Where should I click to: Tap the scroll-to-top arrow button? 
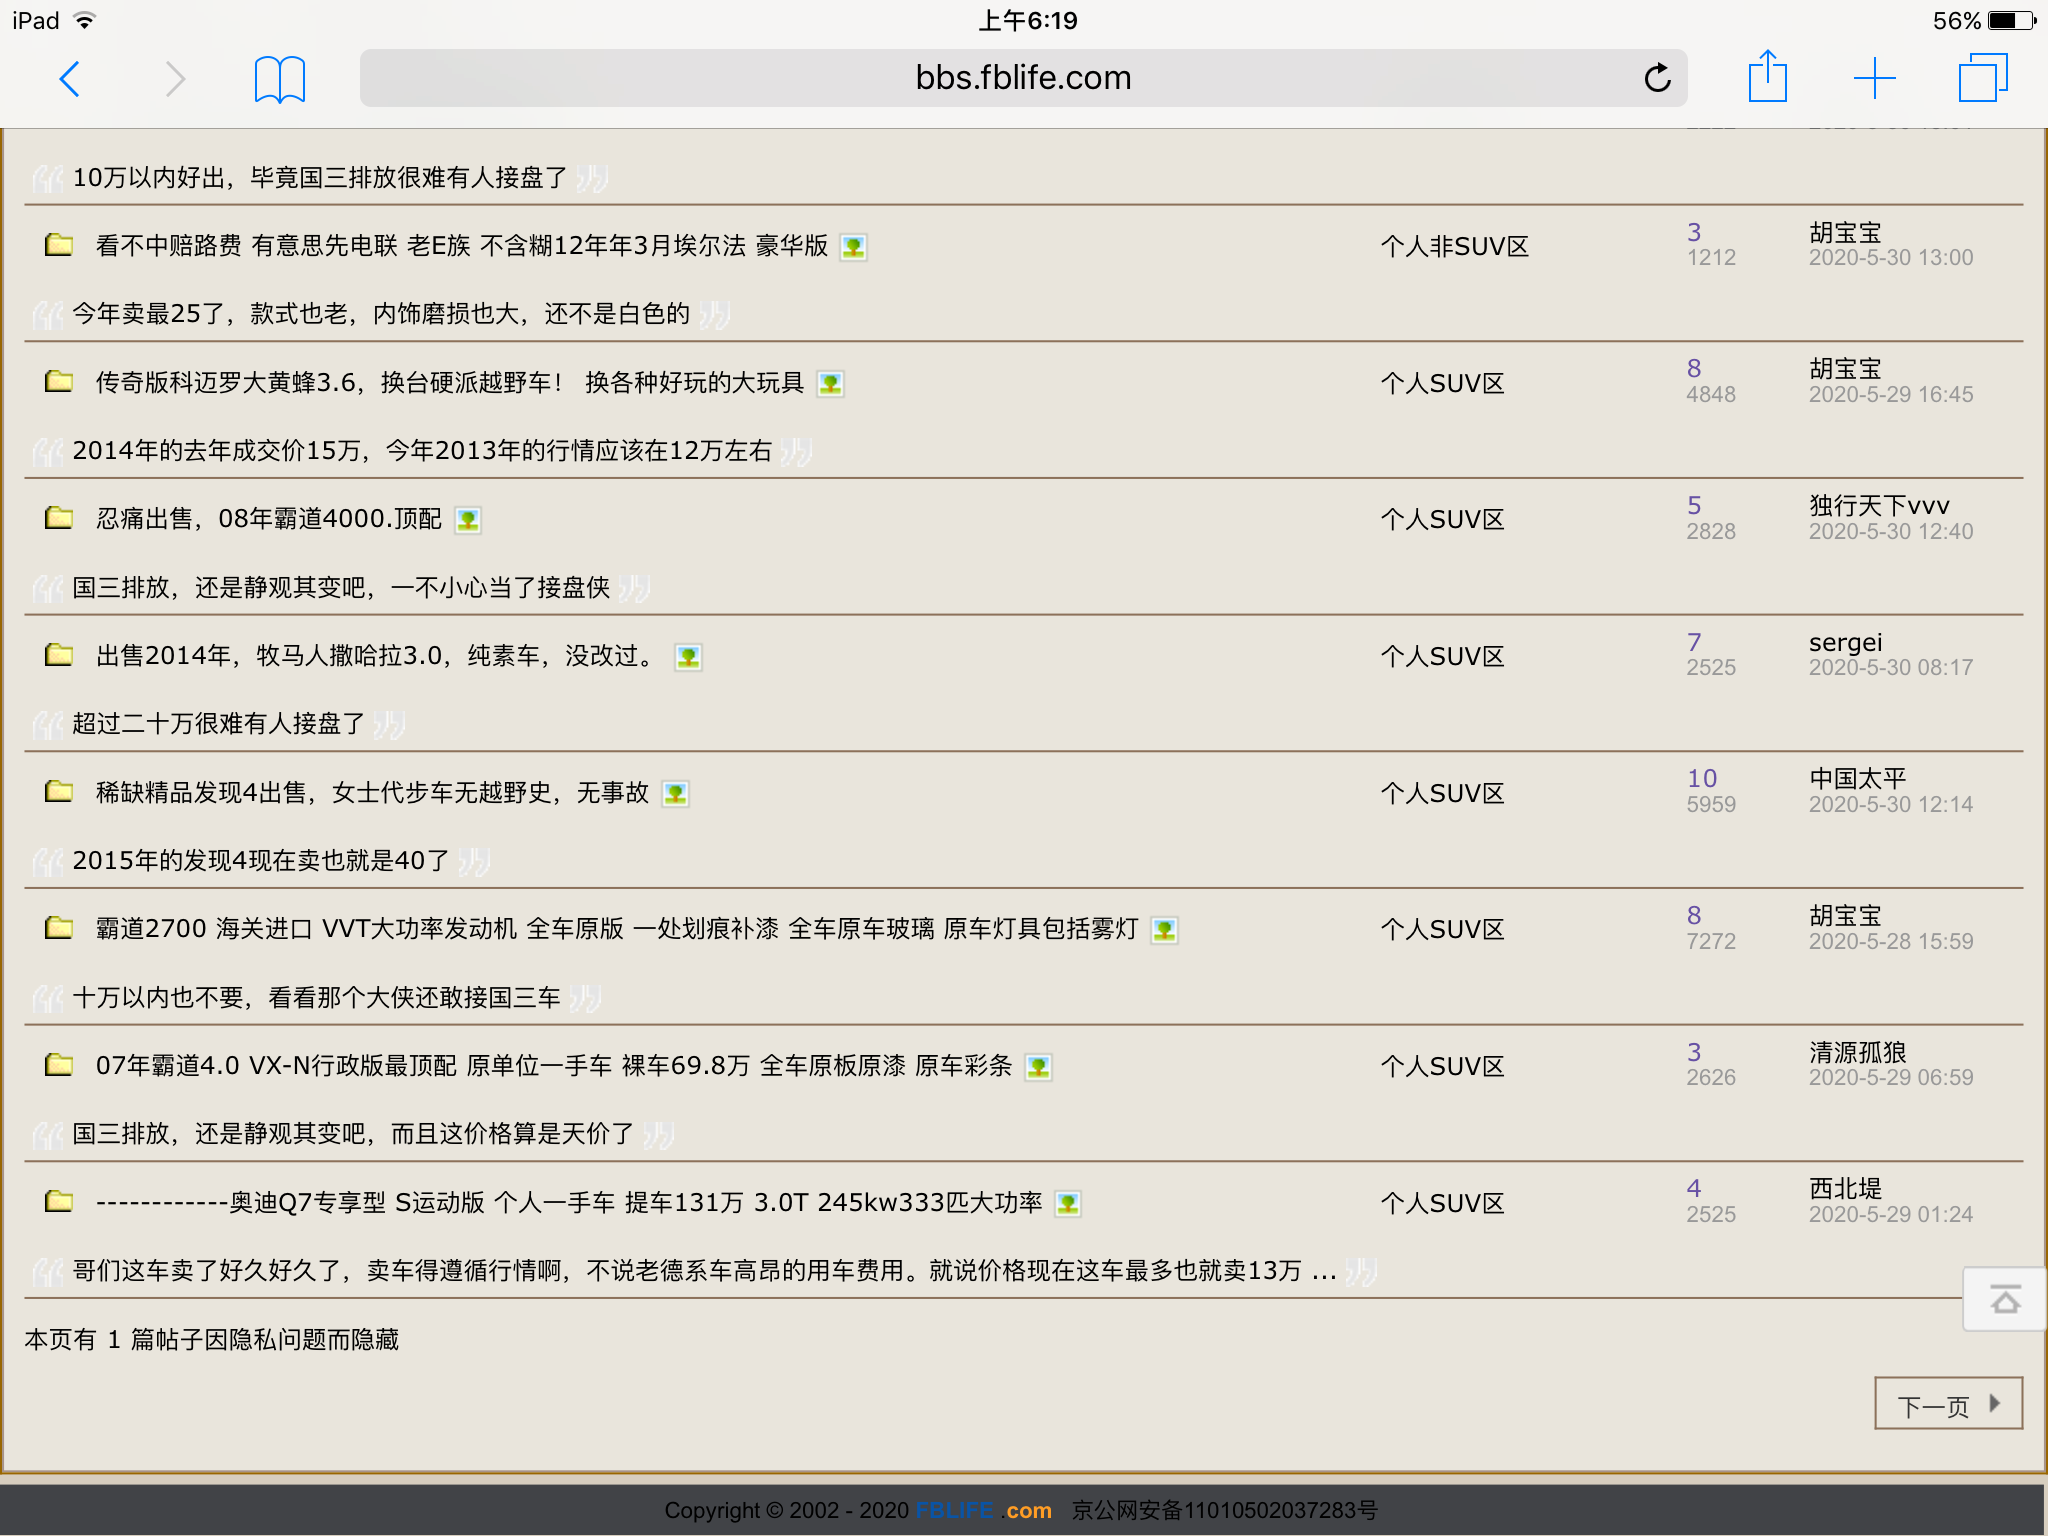(x=2004, y=1300)
